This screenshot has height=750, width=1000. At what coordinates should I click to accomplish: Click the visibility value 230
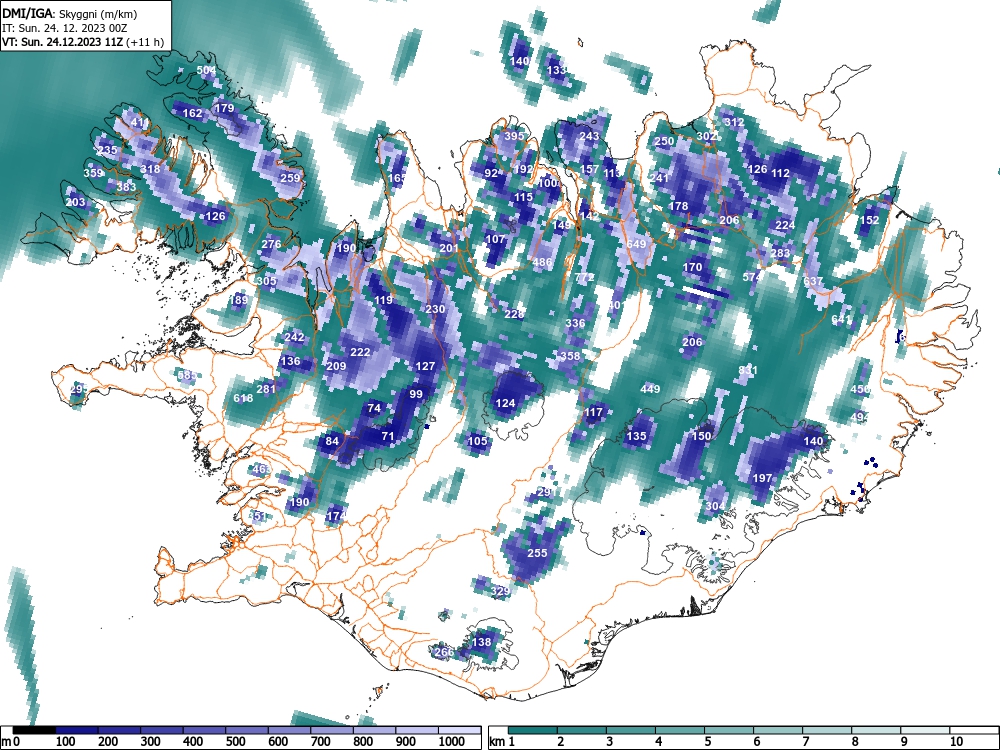(x=435, y=309)
